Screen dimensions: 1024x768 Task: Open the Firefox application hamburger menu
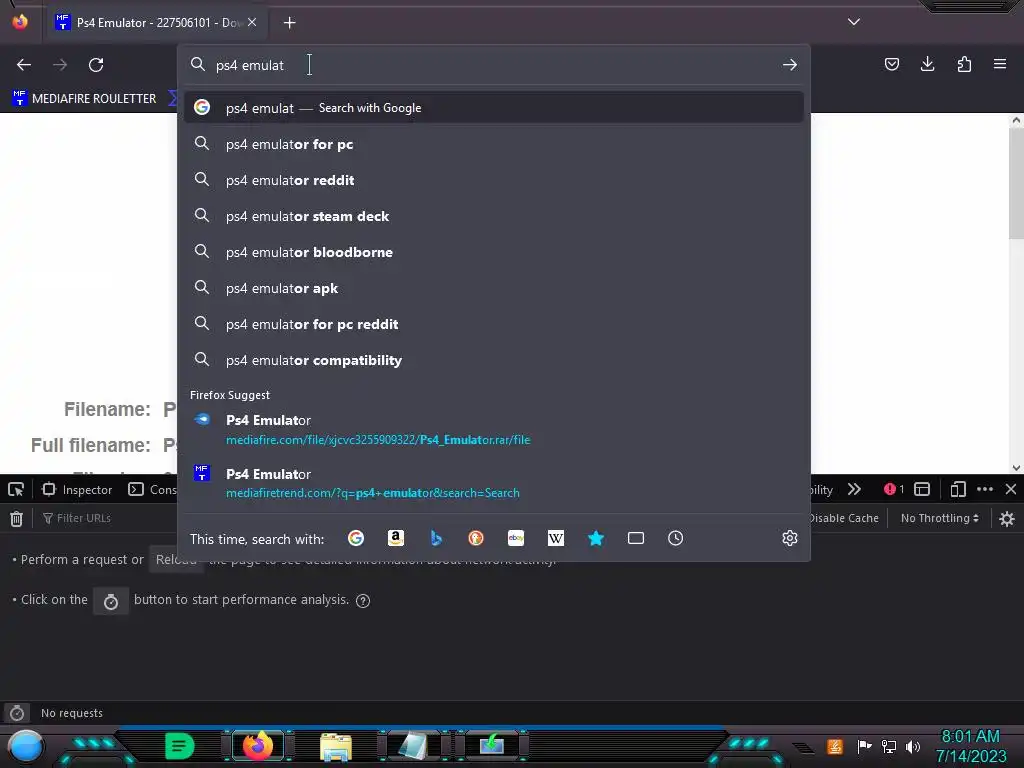(1000, 64)
